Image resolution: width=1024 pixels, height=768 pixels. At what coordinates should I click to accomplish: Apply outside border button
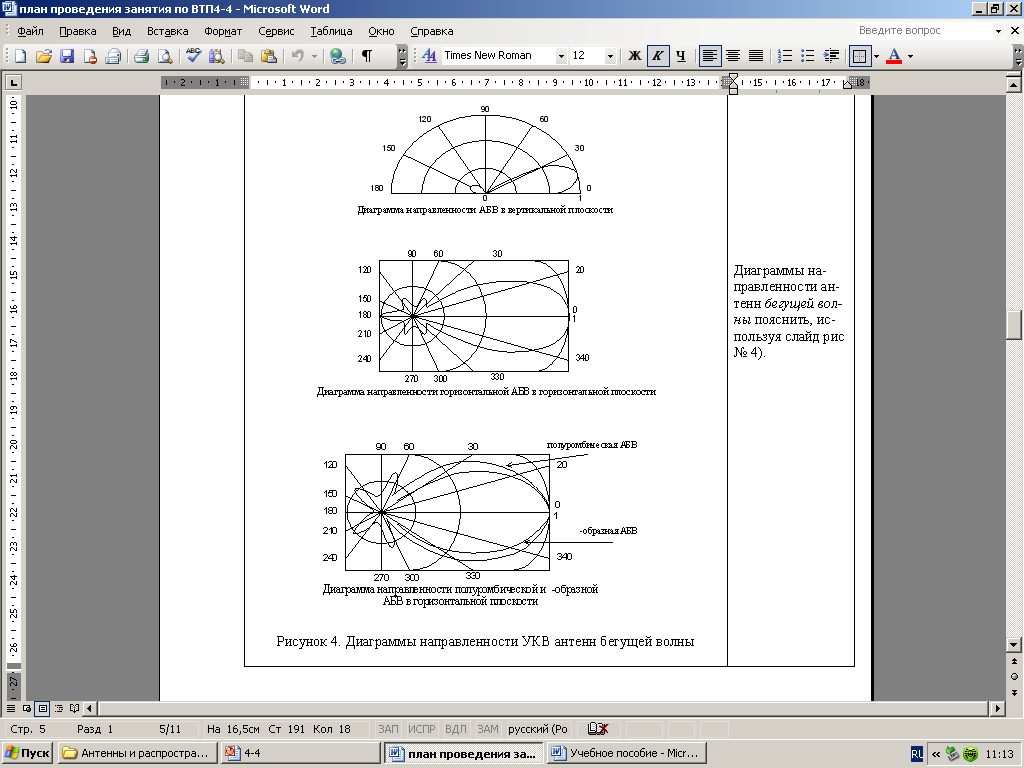click(860, 56)
